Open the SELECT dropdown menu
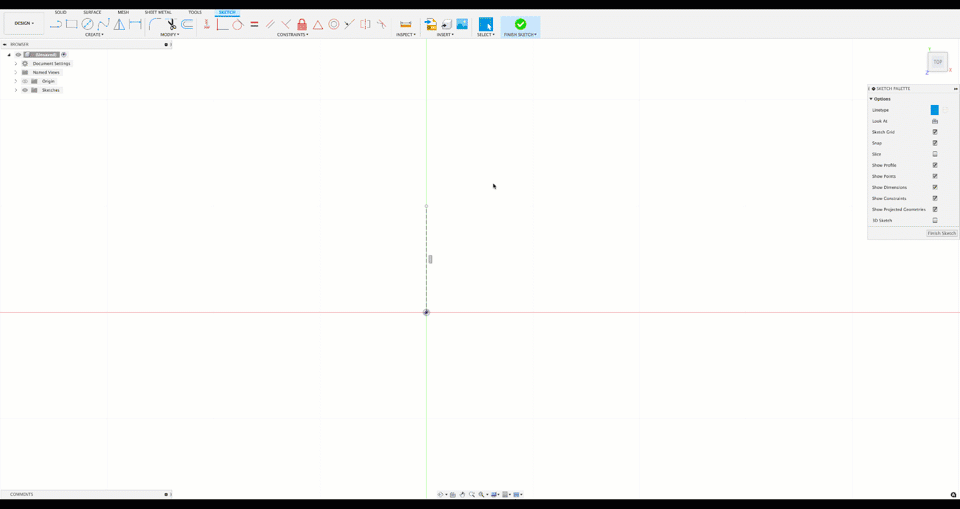Screen dimensions: 960x509 tap(486, 35)
